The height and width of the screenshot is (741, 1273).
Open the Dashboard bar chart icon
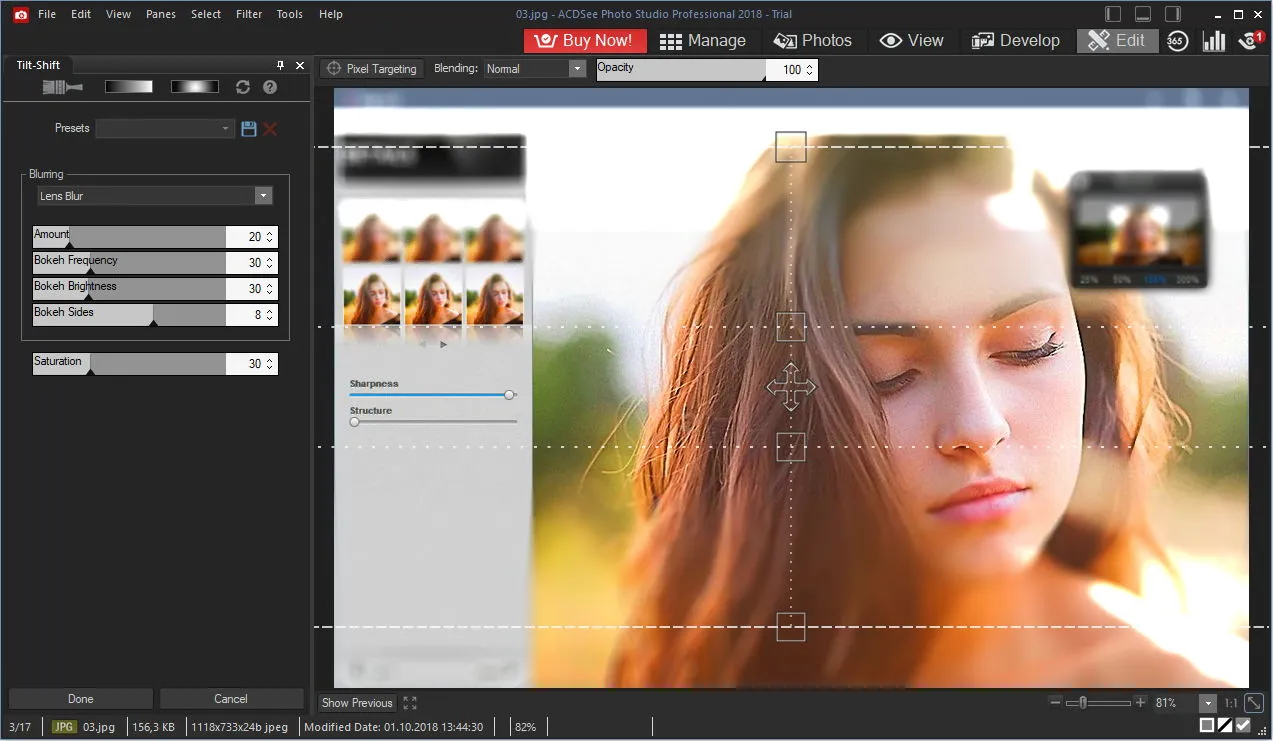[1214, 41]
